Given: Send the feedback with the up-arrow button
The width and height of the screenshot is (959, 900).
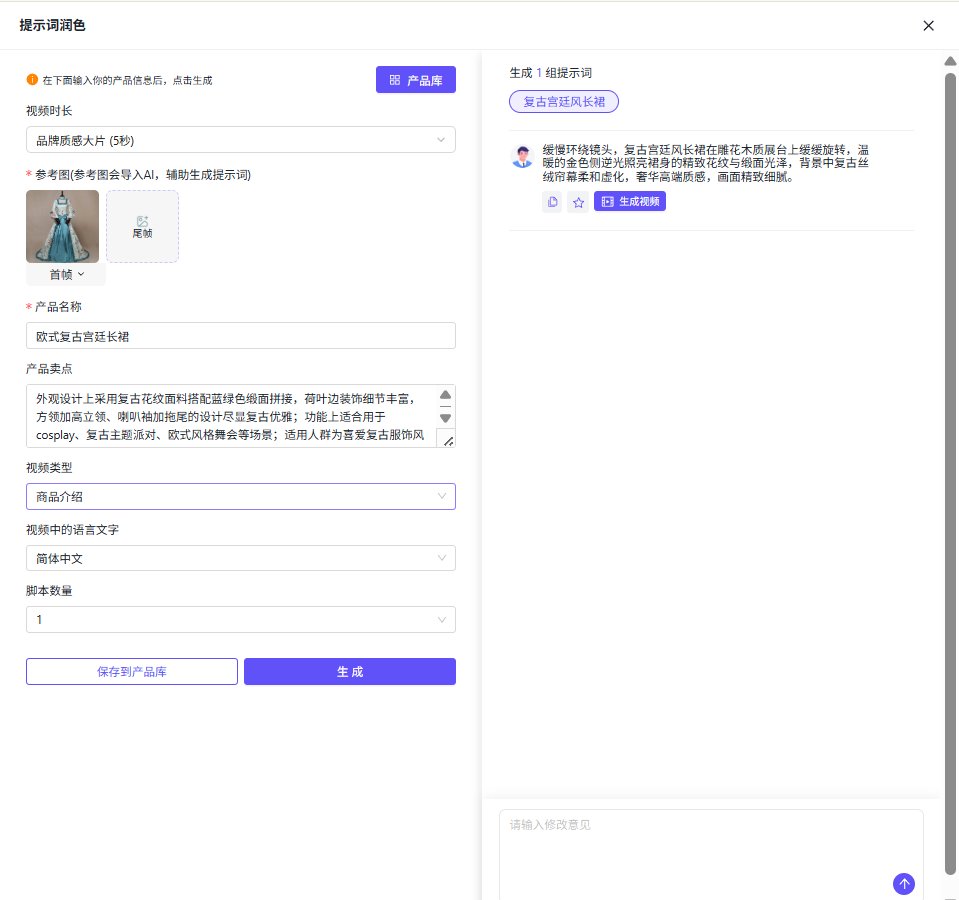Looking at the screenshot, I should click(x=904, y=883).
